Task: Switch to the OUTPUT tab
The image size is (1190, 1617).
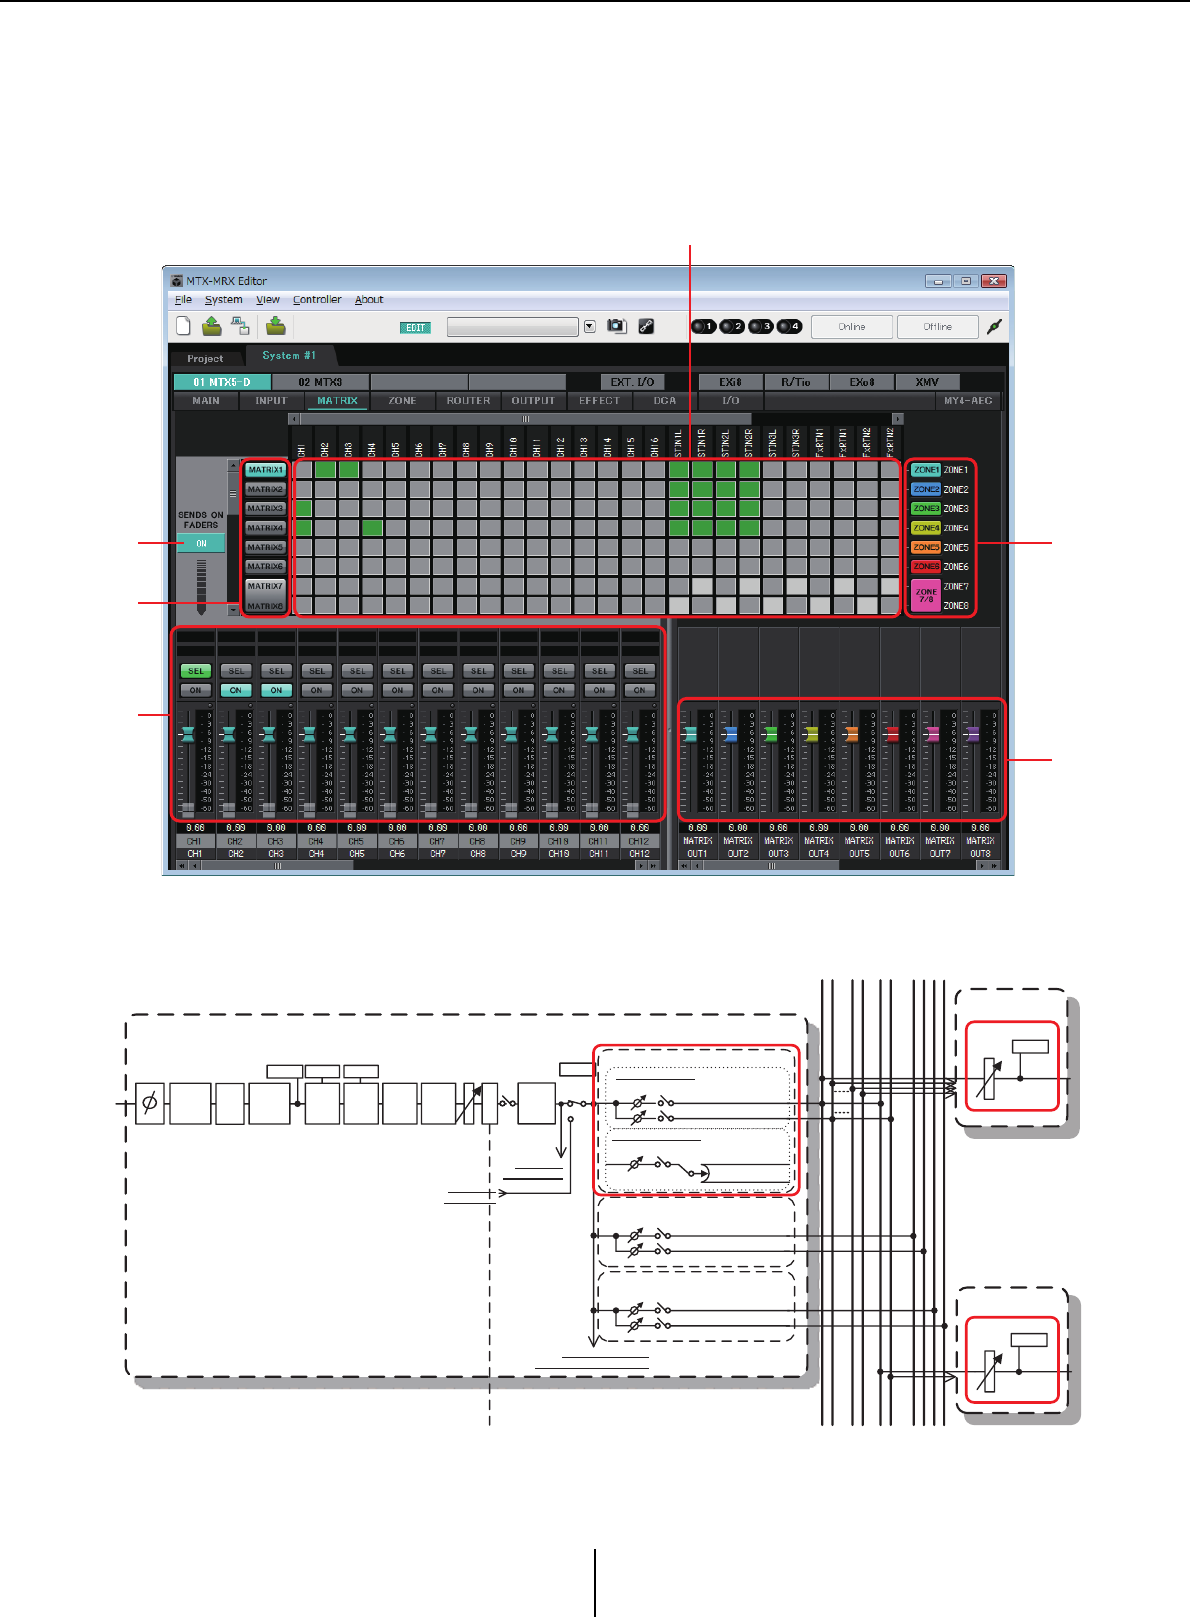Action: pyautogui.click(x=533, y=401)
